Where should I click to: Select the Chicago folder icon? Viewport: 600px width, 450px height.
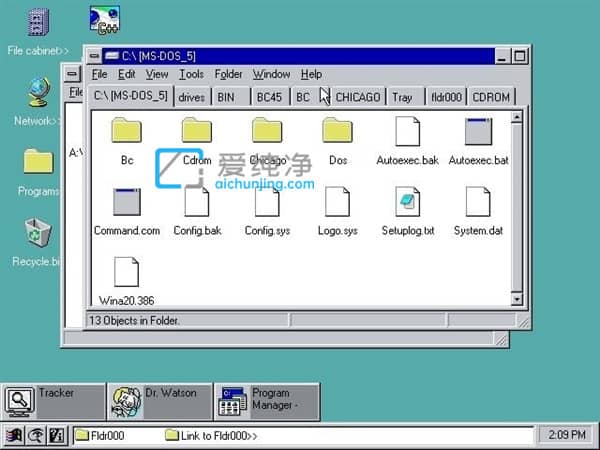[267, 130]
